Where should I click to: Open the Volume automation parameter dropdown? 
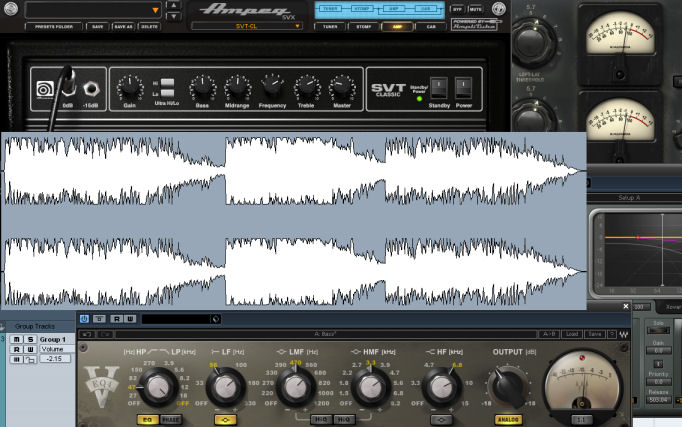click(57, 349)
